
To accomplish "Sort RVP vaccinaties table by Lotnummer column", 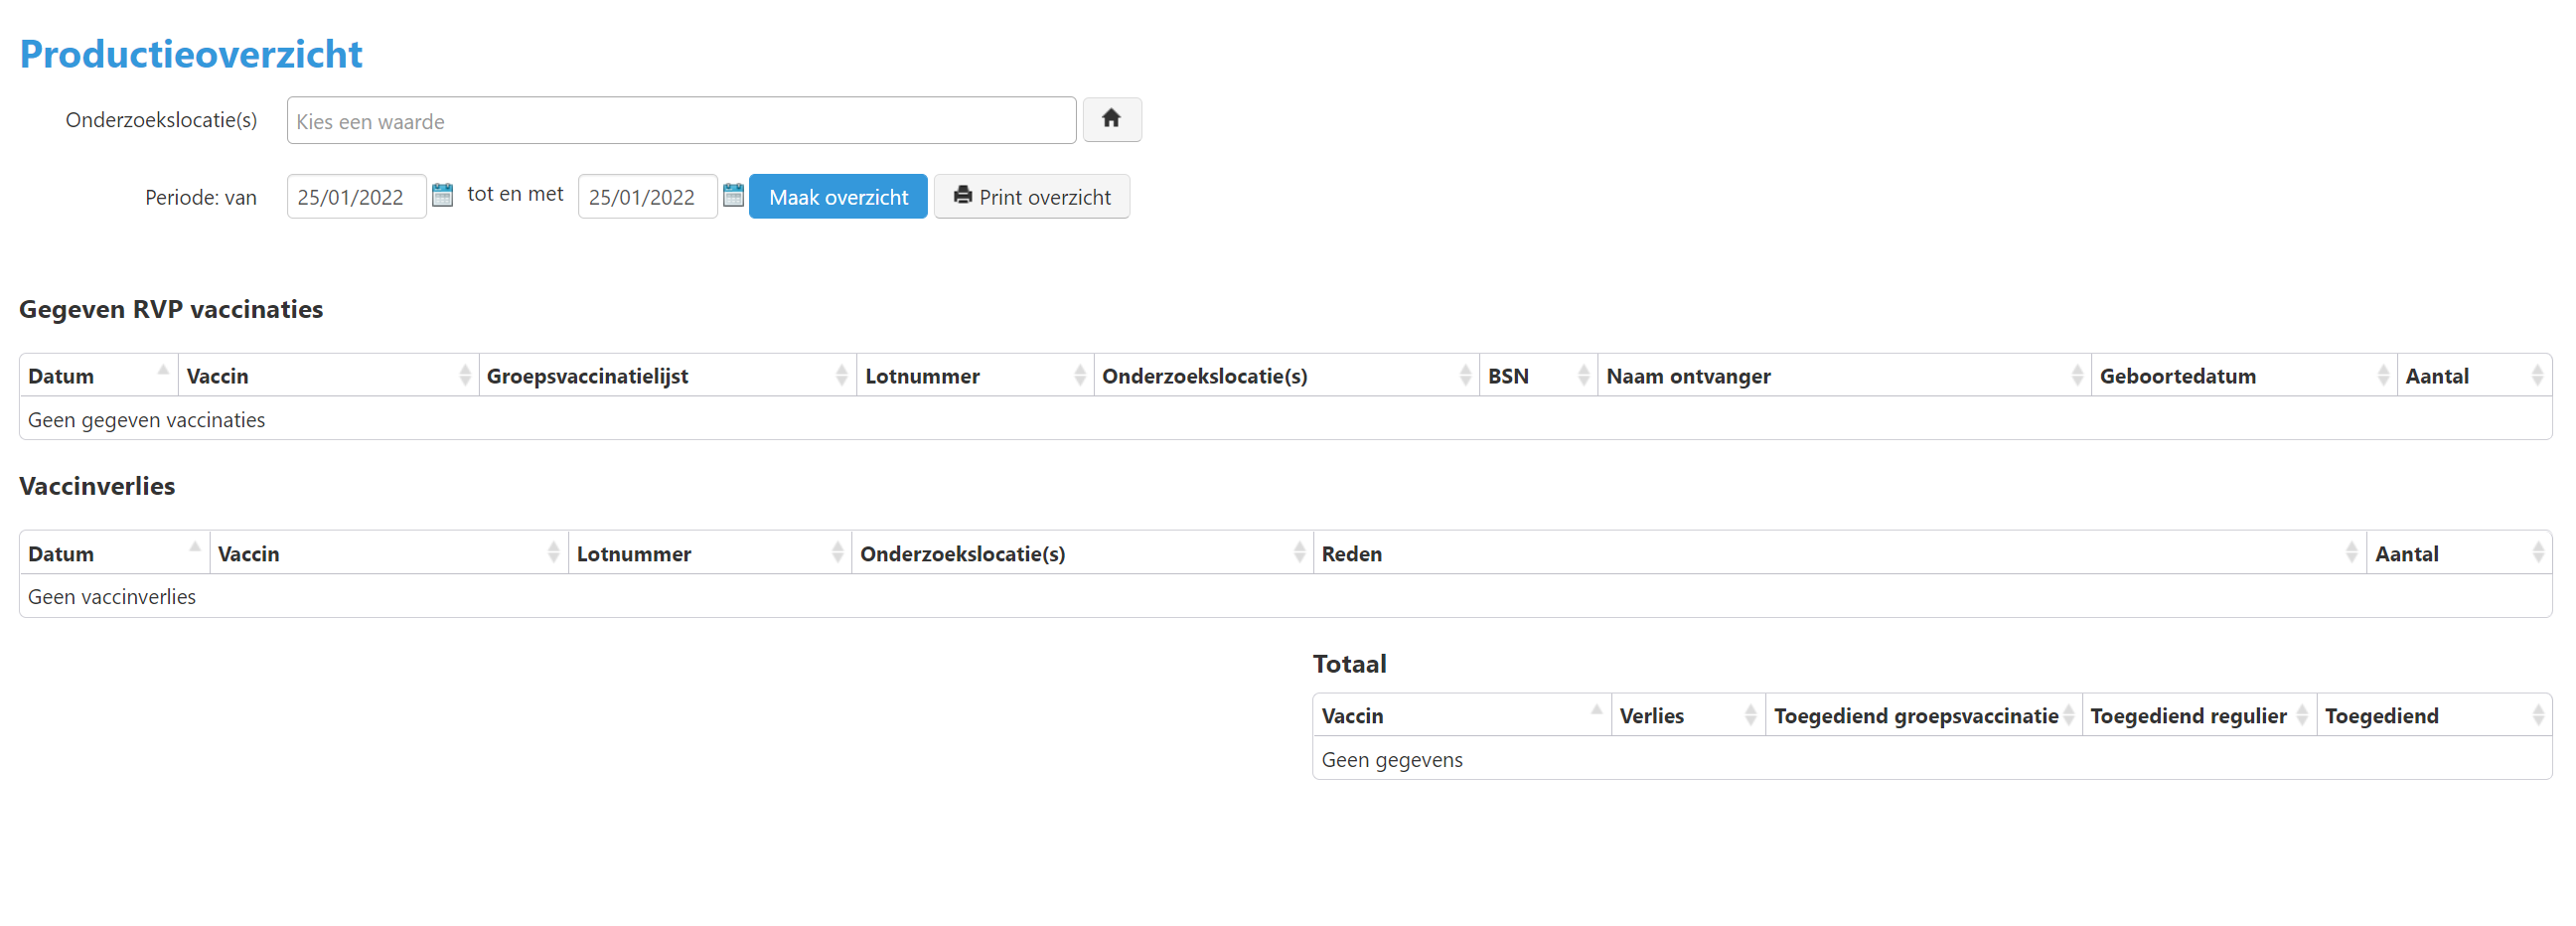I will (x=973, y=376).
